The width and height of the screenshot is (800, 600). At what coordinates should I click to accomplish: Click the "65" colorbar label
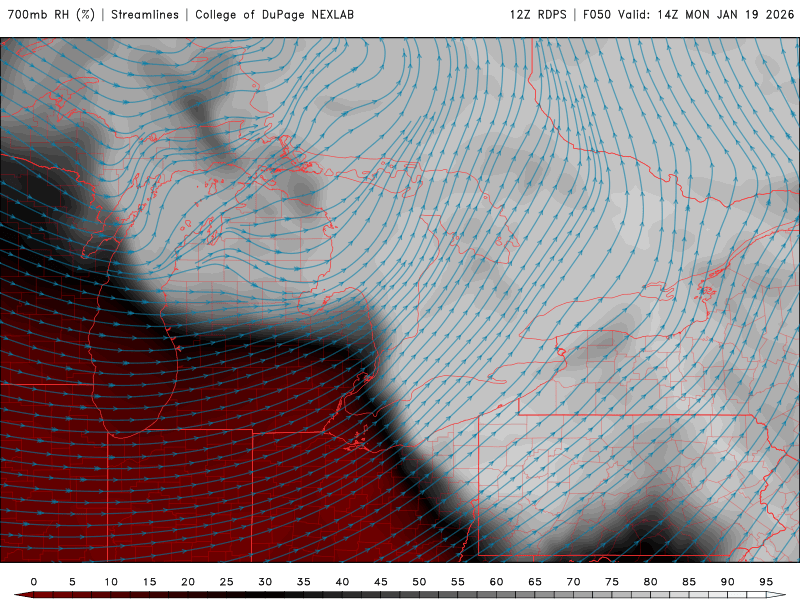point(535,582)
